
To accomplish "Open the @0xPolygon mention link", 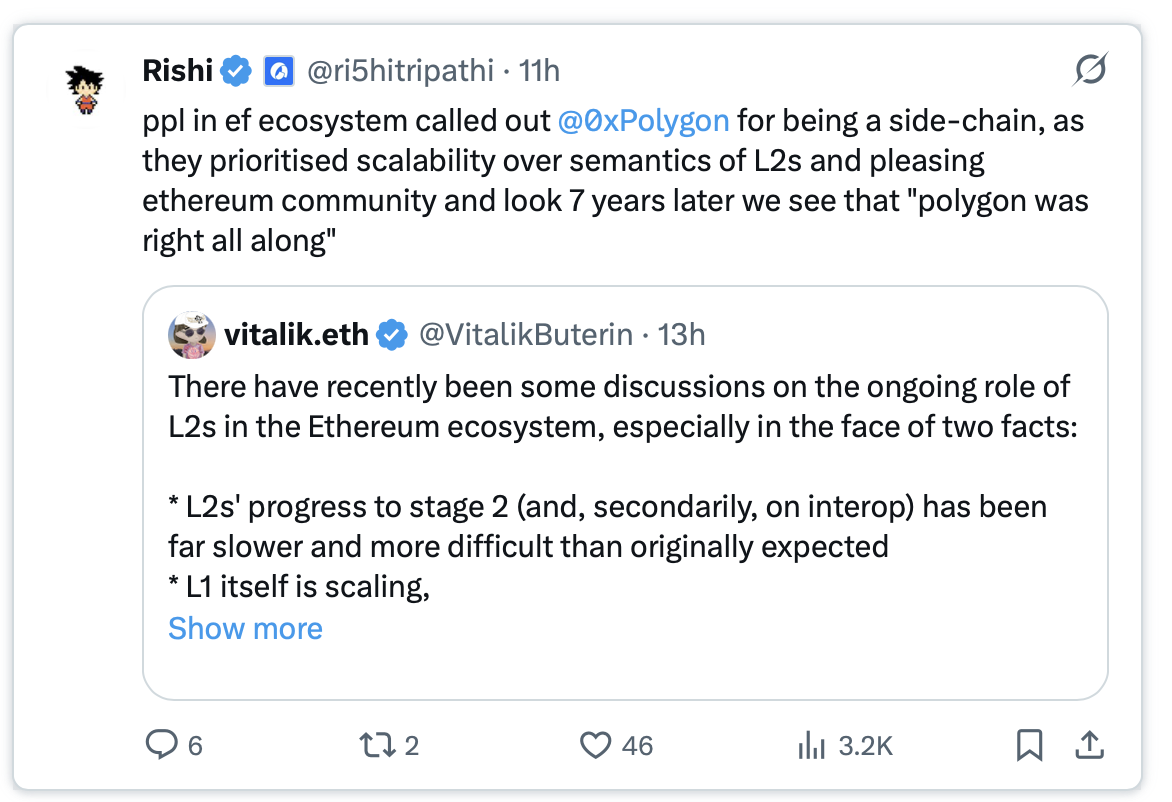I will tap(643, 121).
